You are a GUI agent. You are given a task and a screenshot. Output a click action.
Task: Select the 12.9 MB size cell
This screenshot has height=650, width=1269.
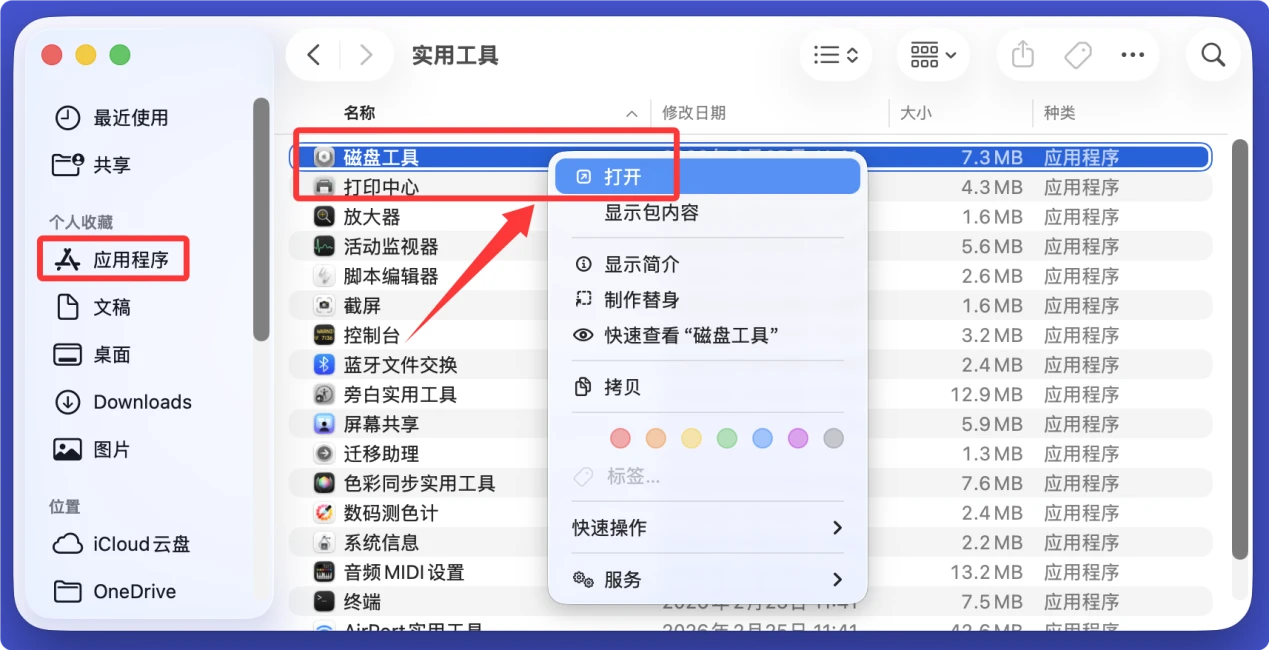pyautogui.click(x=986, y=395)
